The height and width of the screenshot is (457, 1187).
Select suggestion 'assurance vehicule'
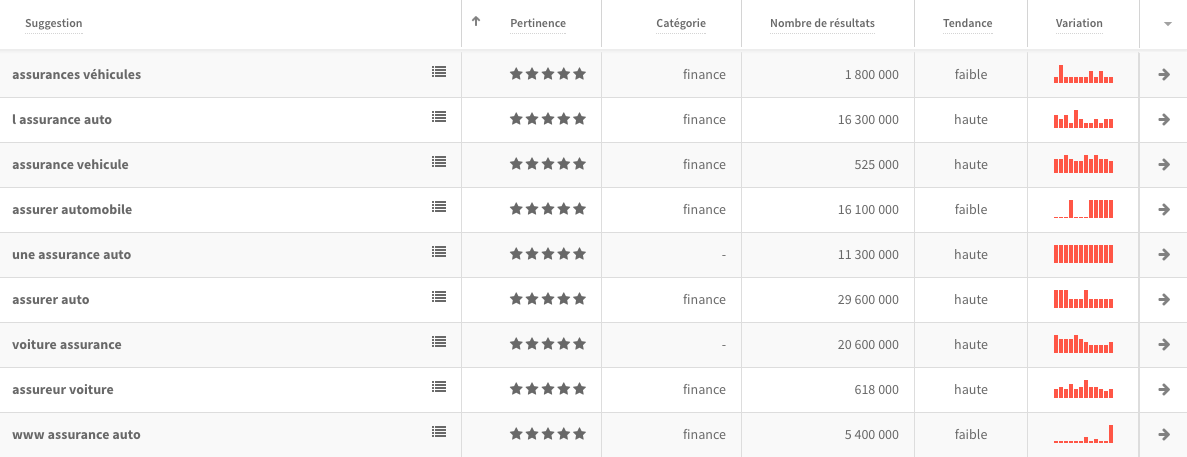click(70, 164)
